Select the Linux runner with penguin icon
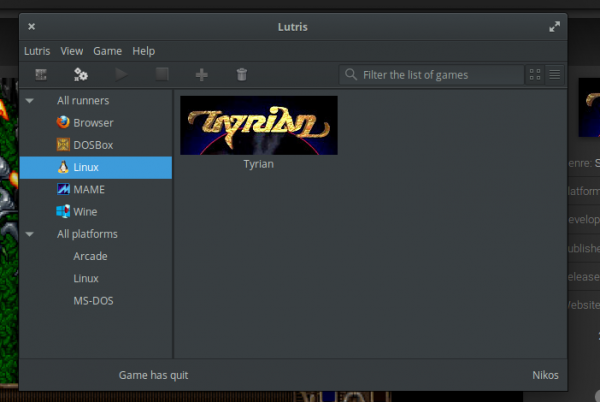The width and height of the screenshot is (600, 402). 96,167
